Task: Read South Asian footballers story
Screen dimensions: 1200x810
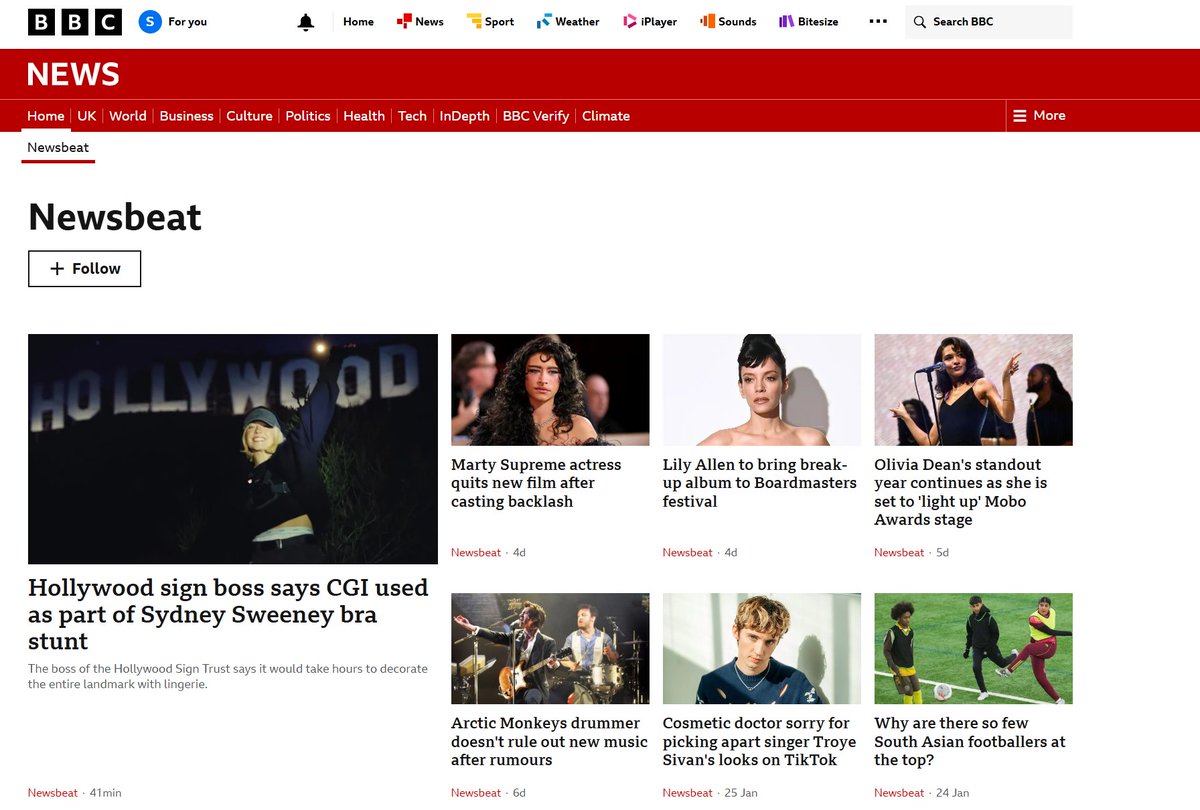Action: point(970,741)
